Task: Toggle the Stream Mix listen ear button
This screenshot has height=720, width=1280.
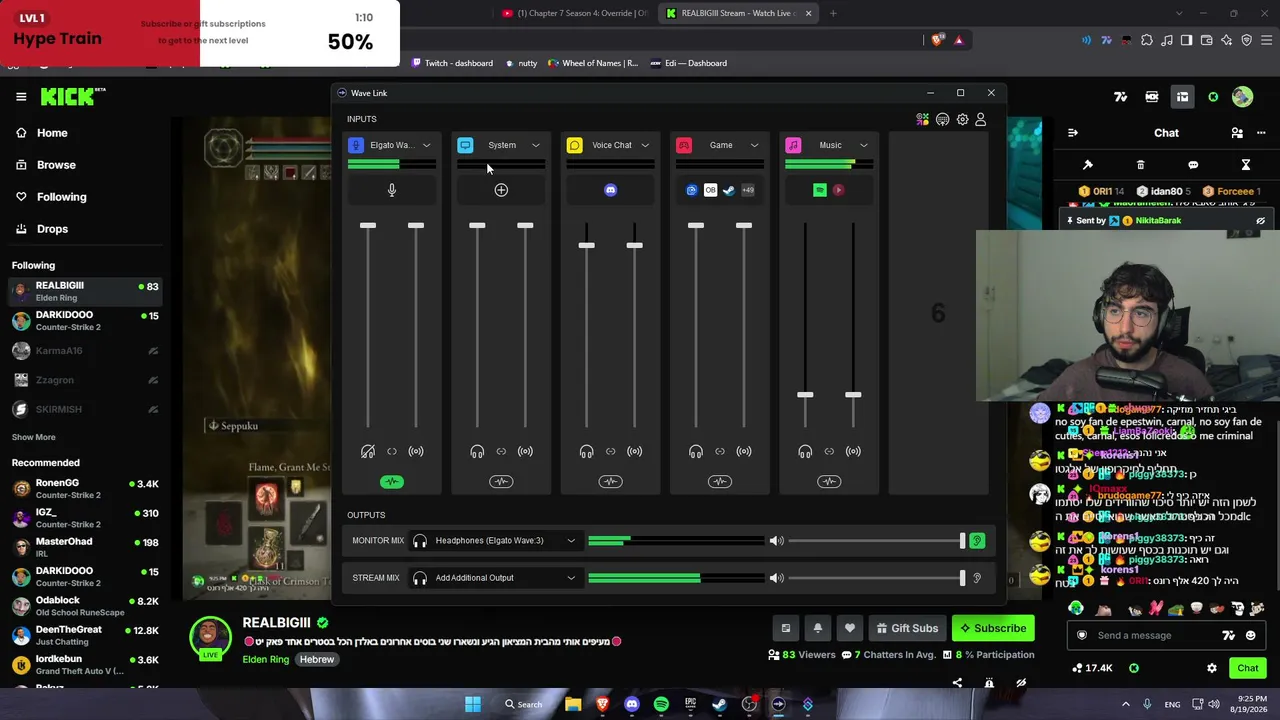Action: tap(977, 578)
